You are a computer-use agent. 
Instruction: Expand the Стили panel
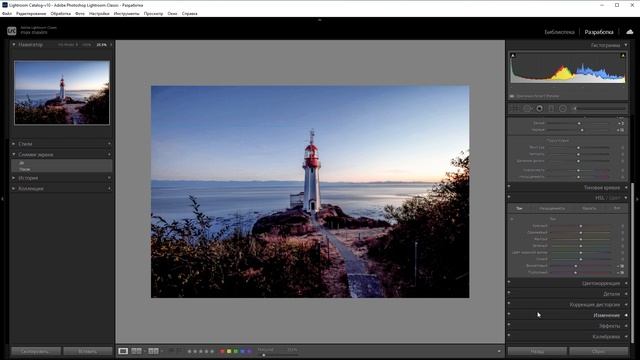[x=13, y=144]
